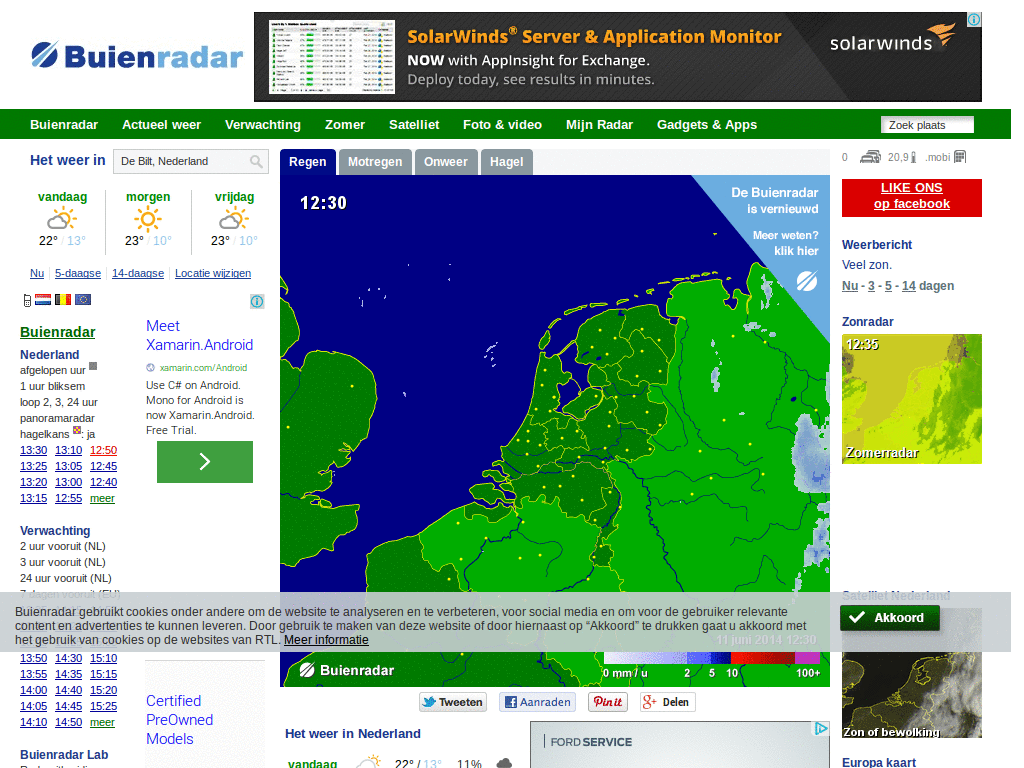This screenshot has height=768, width=1024.
Task: Open the Gadgets & Apps menu
Action: (x=707, y=125)
